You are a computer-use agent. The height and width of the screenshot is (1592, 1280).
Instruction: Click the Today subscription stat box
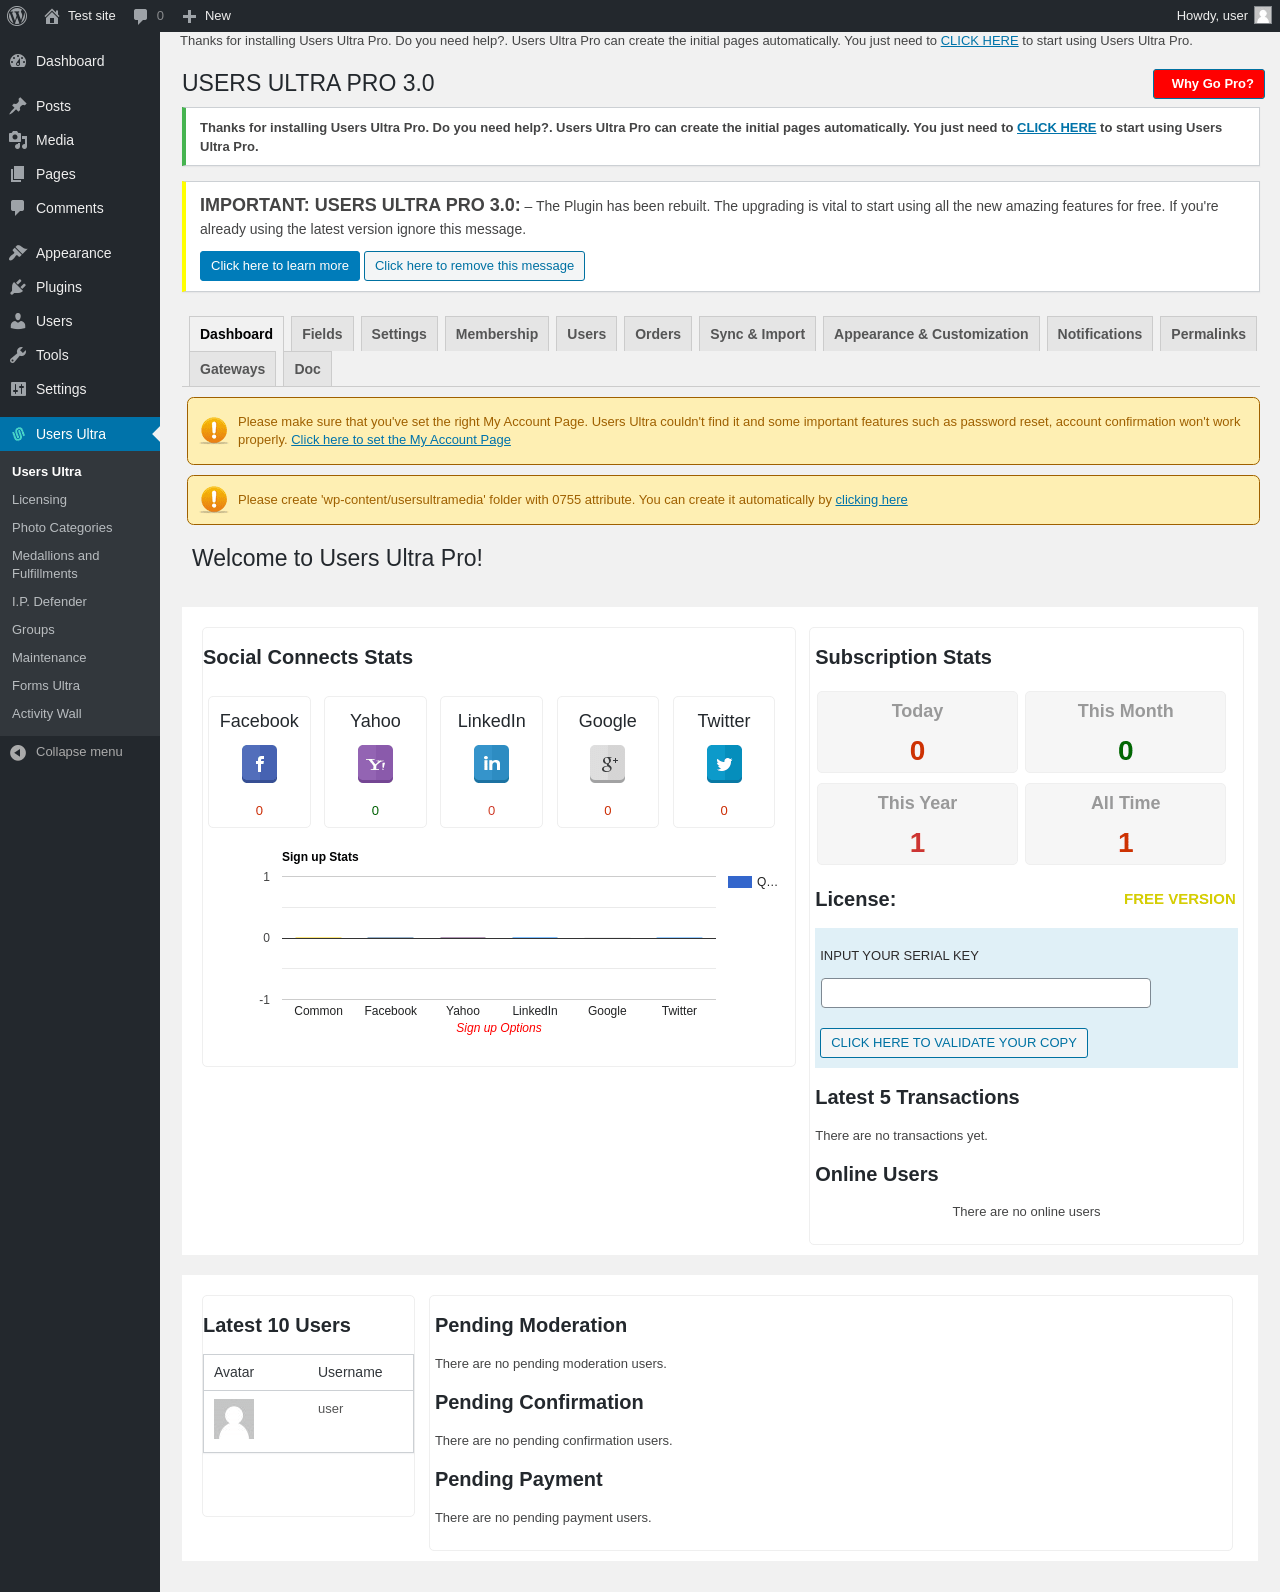click(x=917, y=732)
